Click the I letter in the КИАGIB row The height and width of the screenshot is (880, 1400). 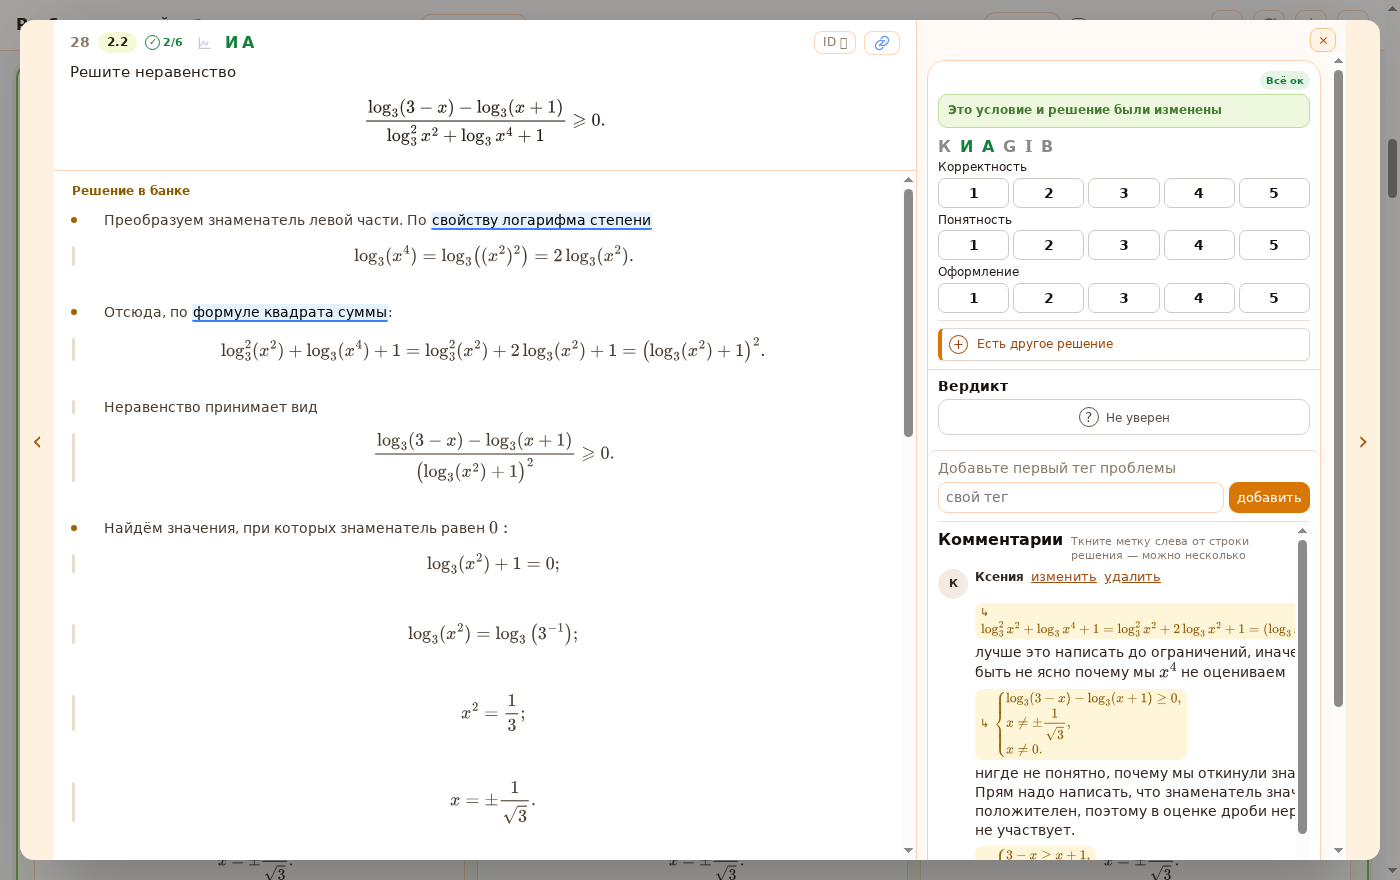point(1028,146)
